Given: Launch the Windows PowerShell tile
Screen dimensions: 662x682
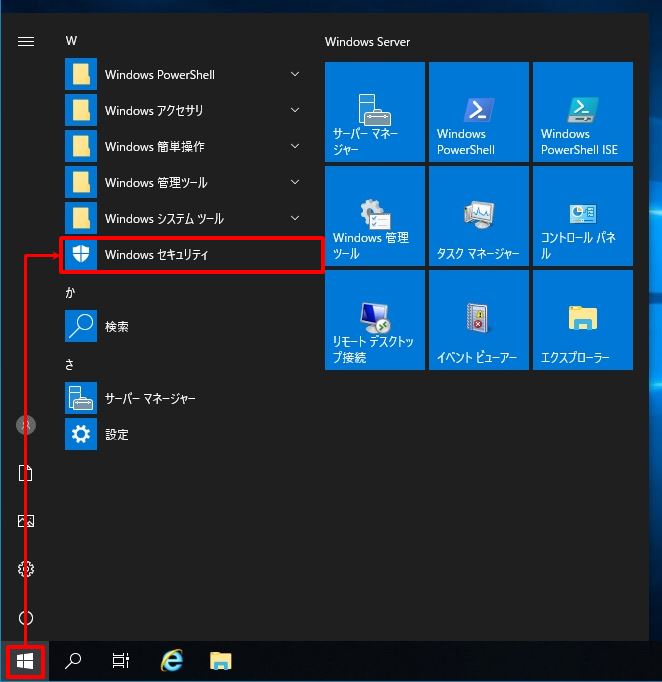Looking at the screenshot, I should (x=478, y=112).
